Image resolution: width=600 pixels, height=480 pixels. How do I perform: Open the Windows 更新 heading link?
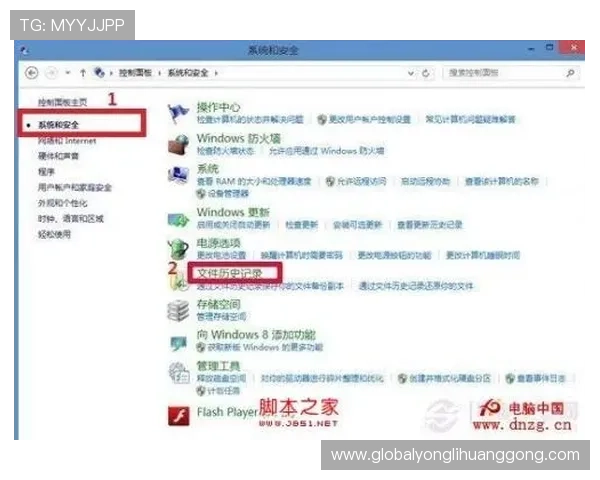[233, 212]
